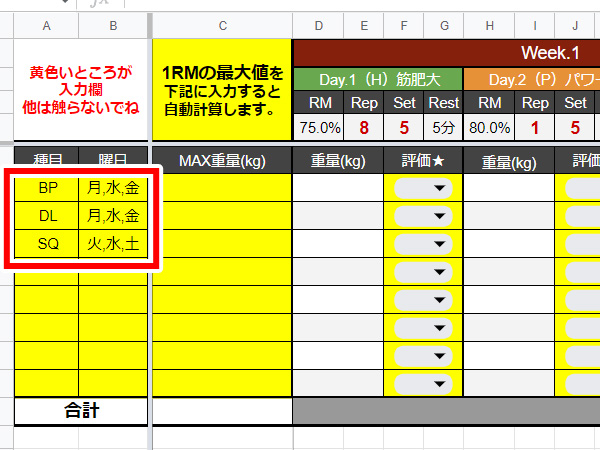
Task: Click the MAX重量(kg) column header cell
Action: tap(221, 160)
